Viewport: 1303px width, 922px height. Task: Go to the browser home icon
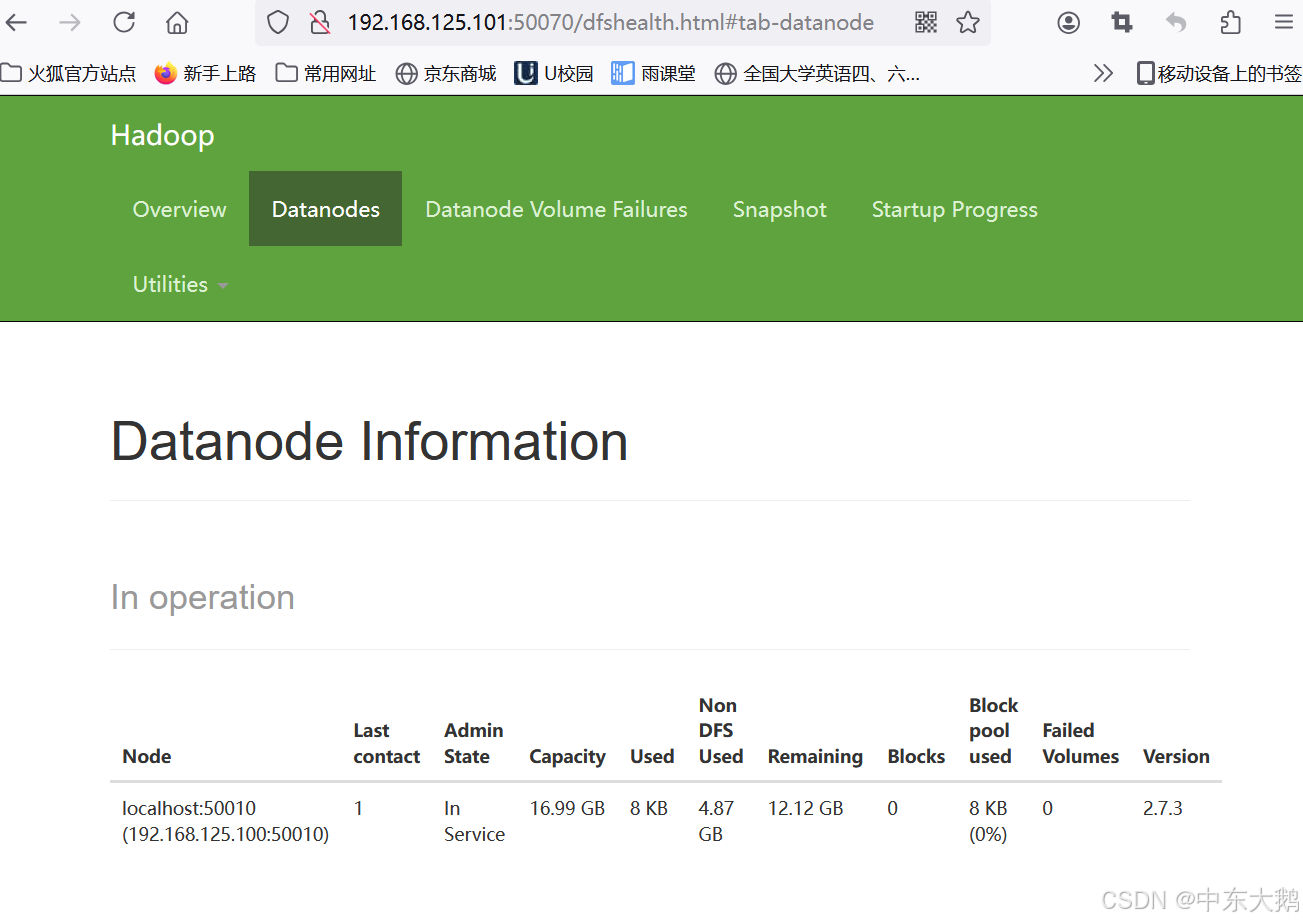[177, 22]
